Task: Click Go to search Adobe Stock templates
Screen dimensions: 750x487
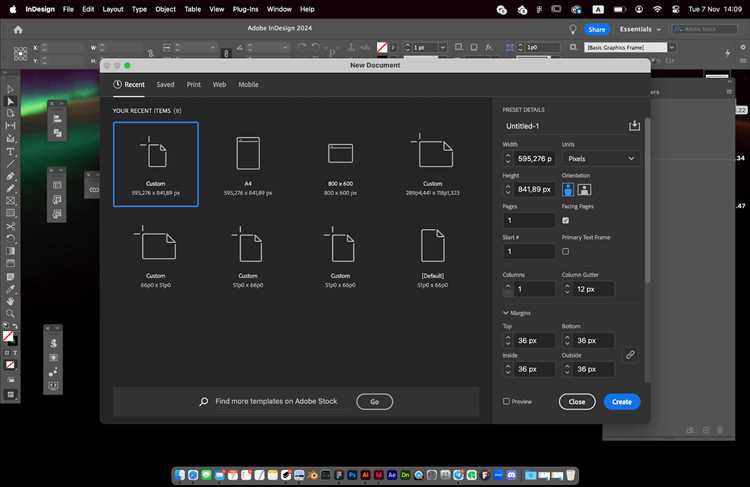Action: pos(374,401)
